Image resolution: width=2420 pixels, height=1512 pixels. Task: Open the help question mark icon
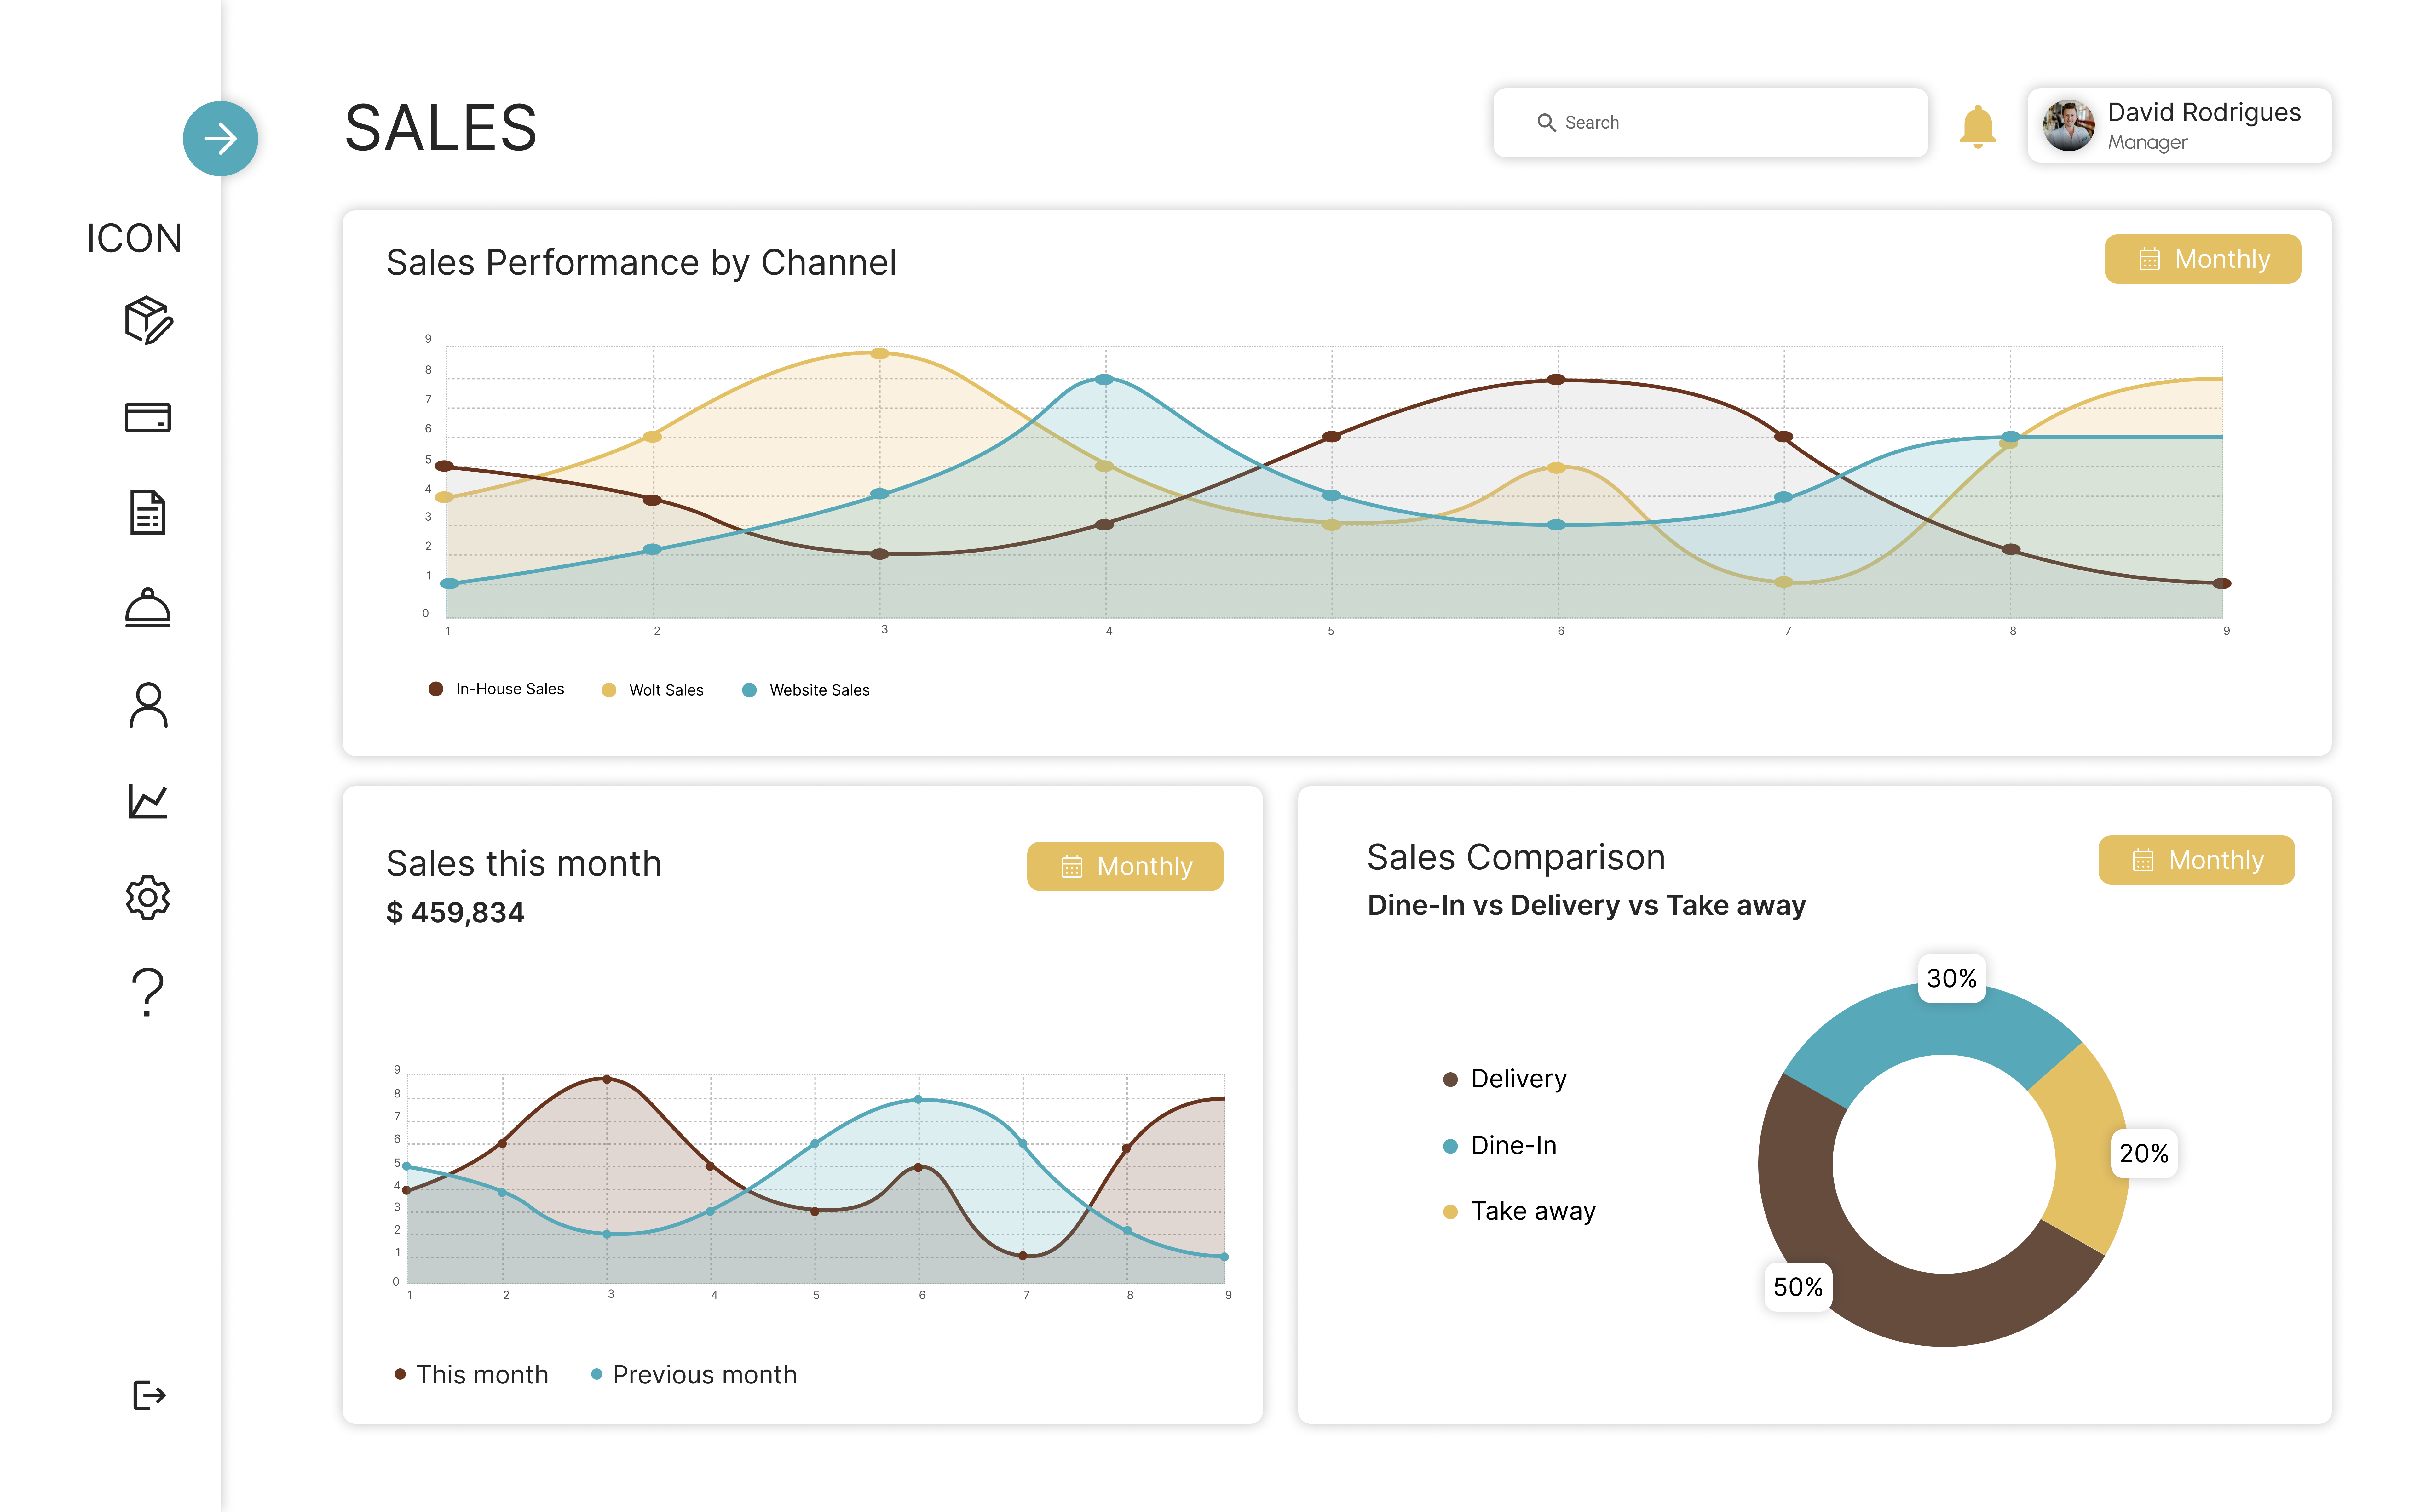148,992
